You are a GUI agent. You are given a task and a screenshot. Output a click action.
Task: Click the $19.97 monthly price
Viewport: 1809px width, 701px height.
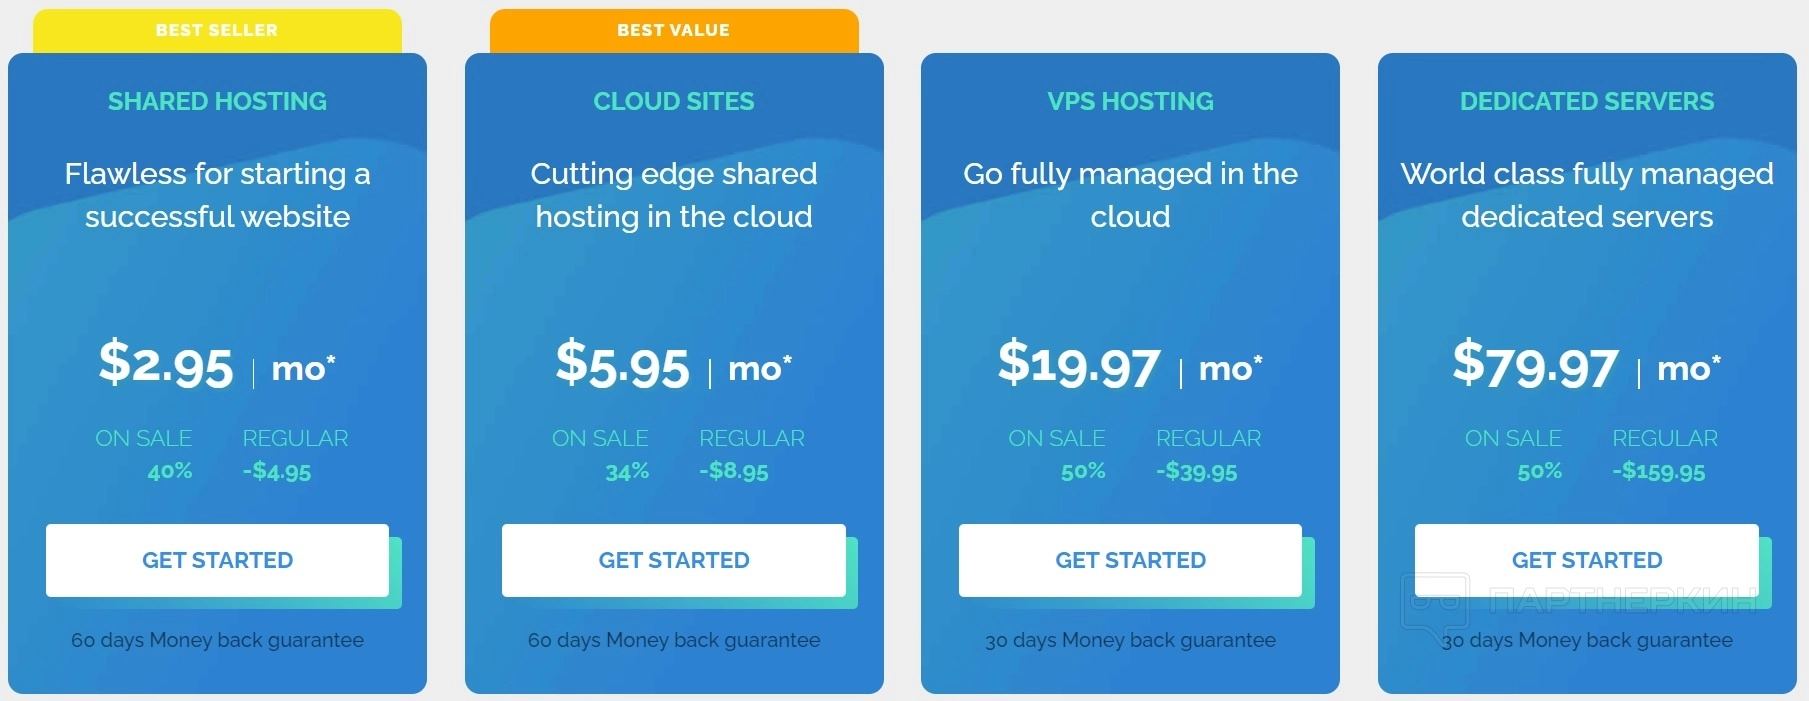[x=1079, y=364]
